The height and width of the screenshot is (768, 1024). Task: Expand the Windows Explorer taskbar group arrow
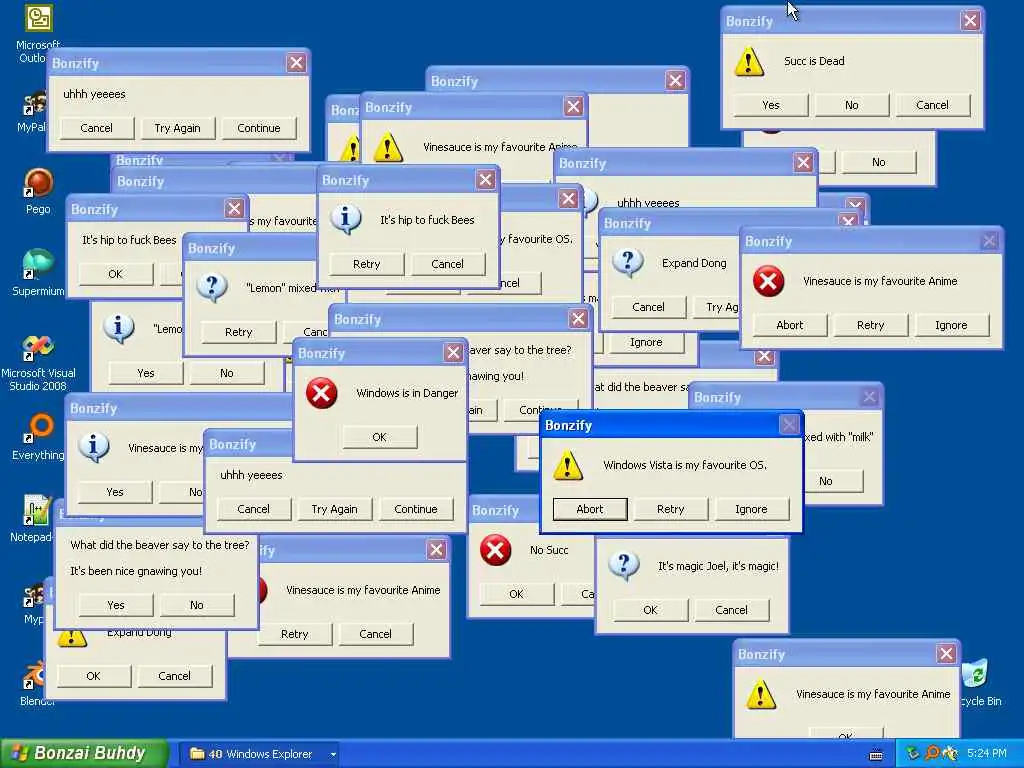tap(333, 754)
